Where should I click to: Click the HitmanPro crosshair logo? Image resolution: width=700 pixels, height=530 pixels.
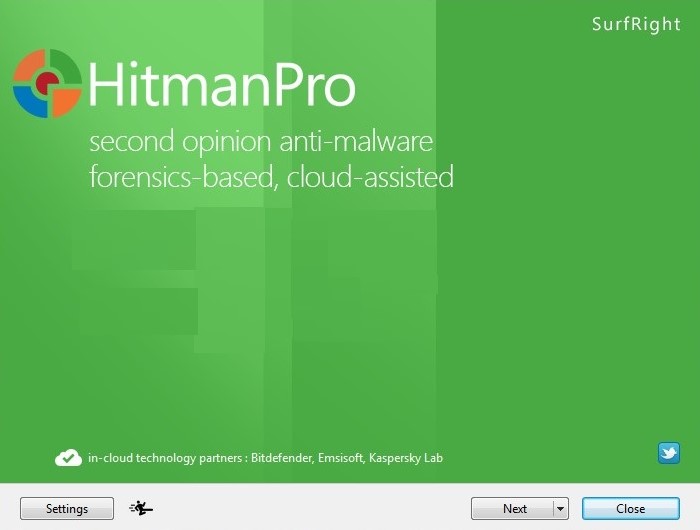coord(47,83)
